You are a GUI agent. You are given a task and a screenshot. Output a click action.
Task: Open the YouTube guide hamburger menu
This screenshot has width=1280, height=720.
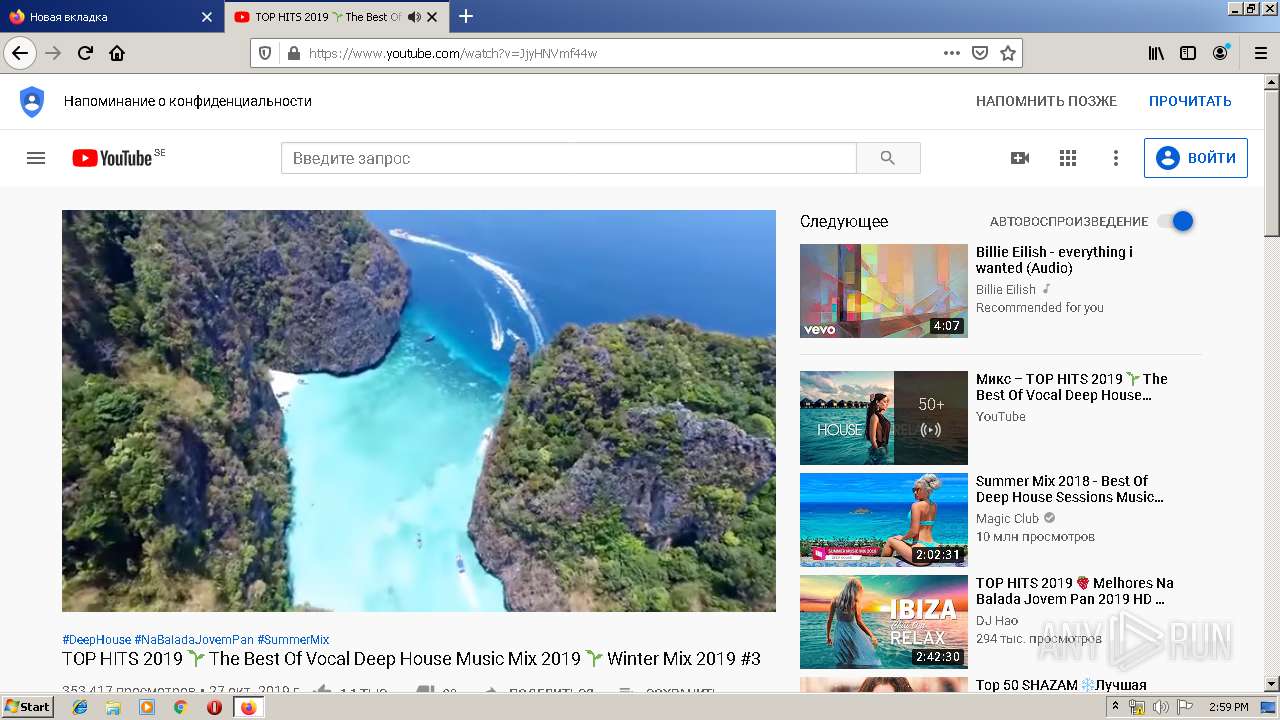(x=36, y=158)
